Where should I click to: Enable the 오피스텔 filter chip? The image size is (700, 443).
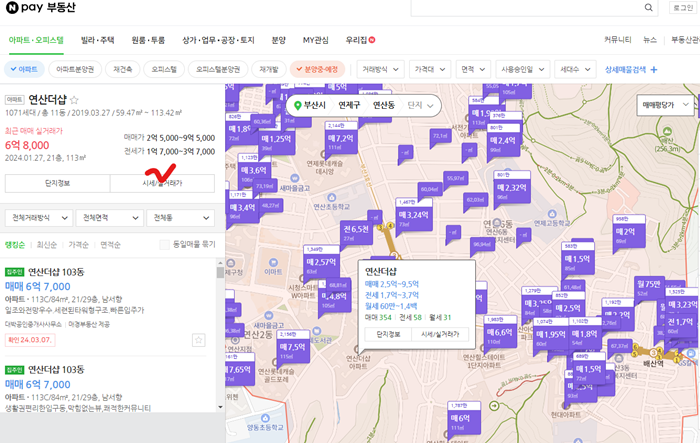[164, 70]
